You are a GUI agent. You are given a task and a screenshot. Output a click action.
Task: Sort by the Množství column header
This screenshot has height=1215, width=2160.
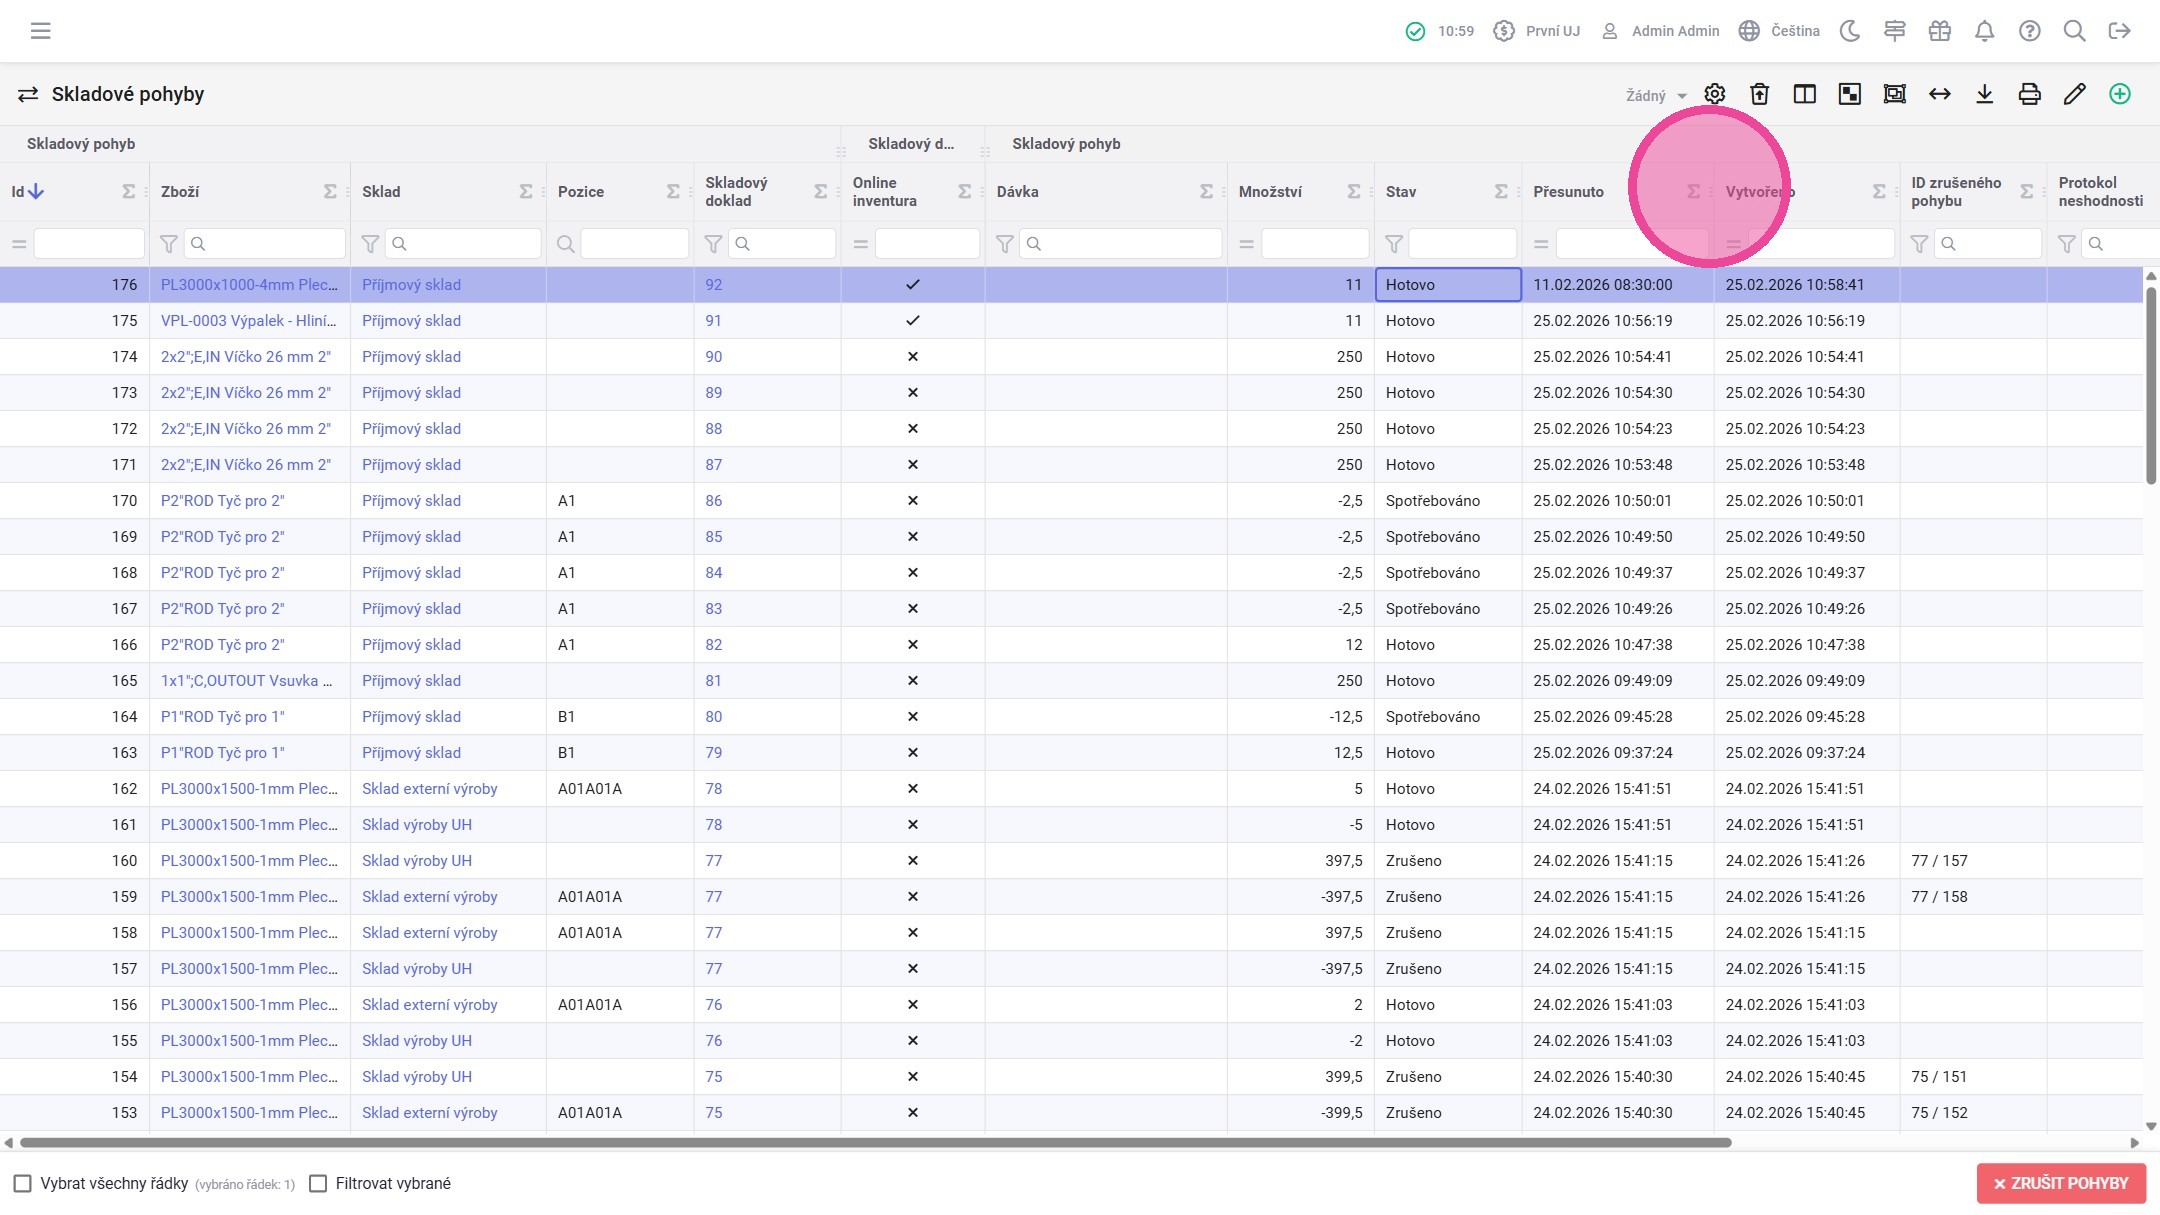click(1270, 192)
